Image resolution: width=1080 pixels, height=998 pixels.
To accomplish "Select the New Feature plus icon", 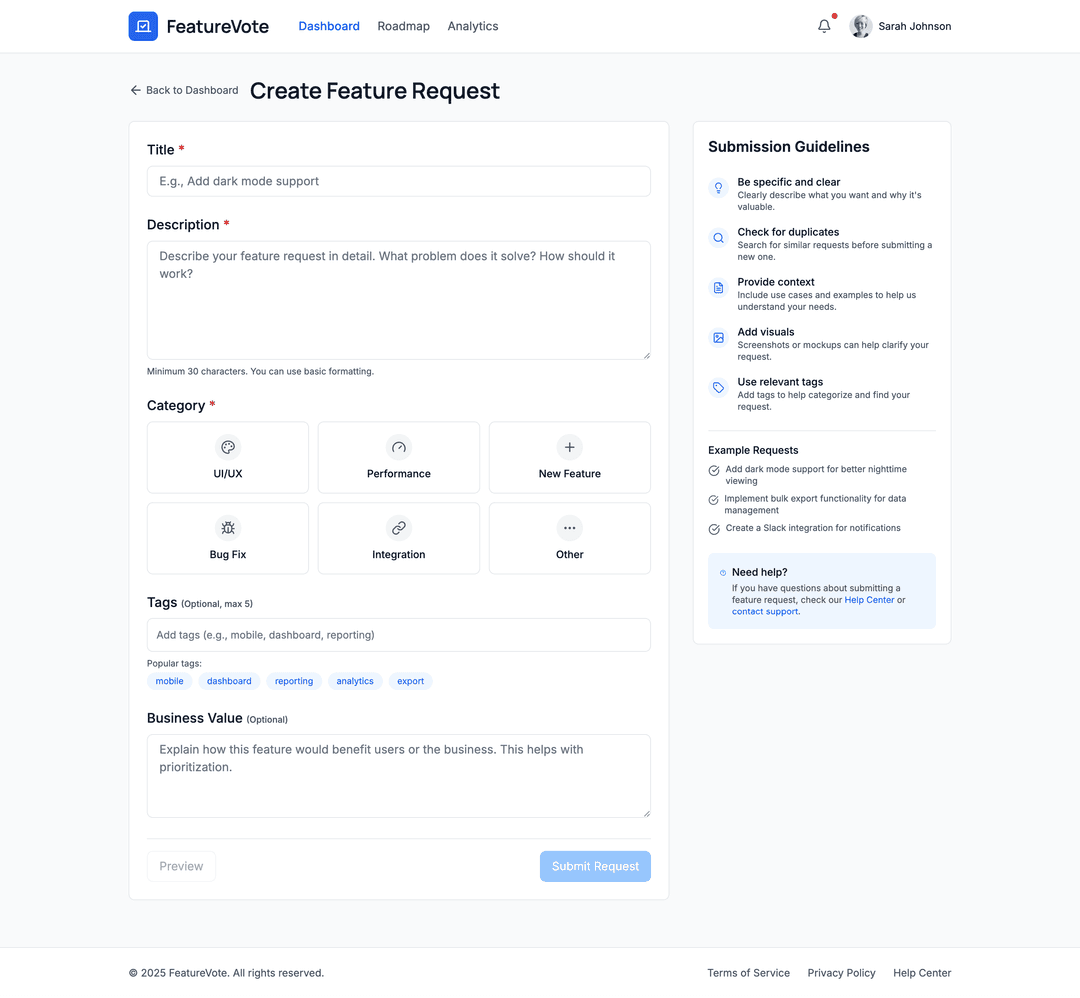I will [x=569, y=447].
